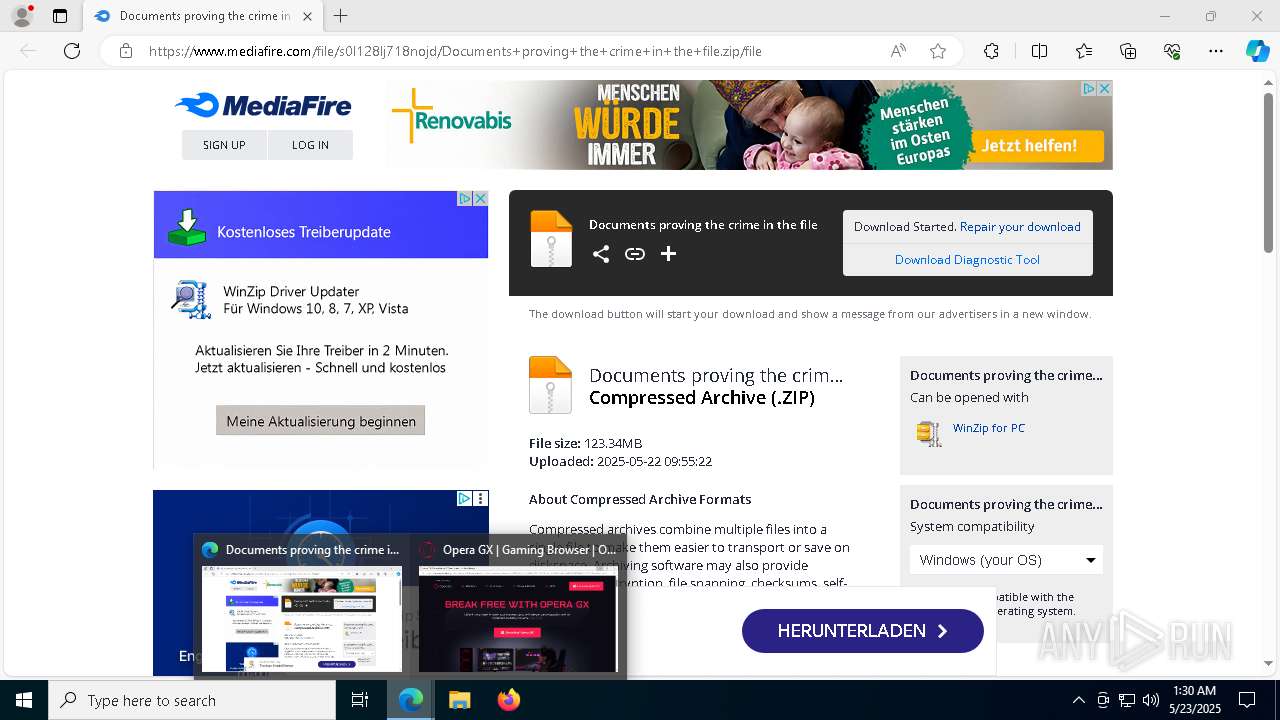Image resolution: width=1280 pixels, height=720 pixels.
Task: Click the HERUNTERLADEN download button
Action: coord(863,631)
